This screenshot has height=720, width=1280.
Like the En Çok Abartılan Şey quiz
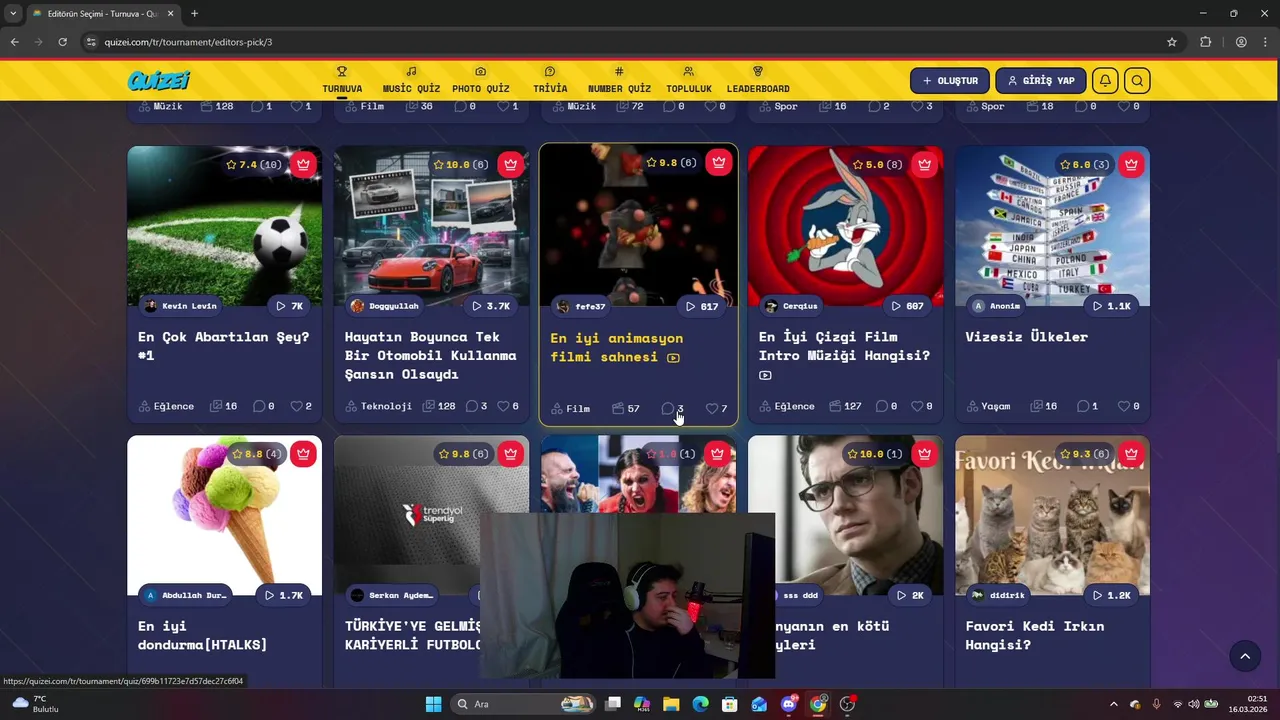pos(297,406)
